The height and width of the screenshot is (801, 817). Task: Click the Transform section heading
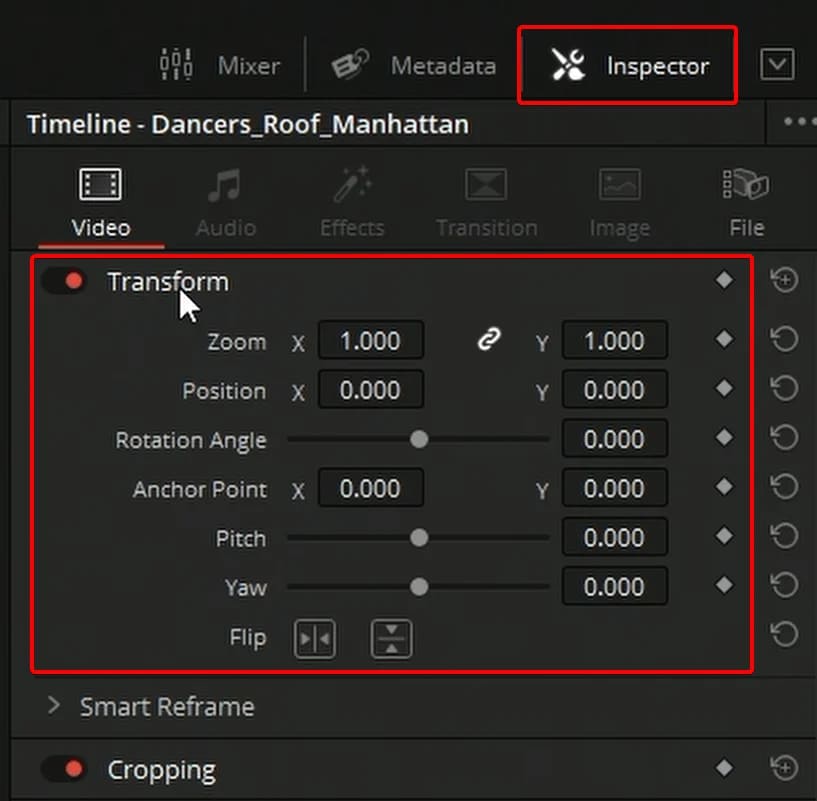(x=167, y=281)
